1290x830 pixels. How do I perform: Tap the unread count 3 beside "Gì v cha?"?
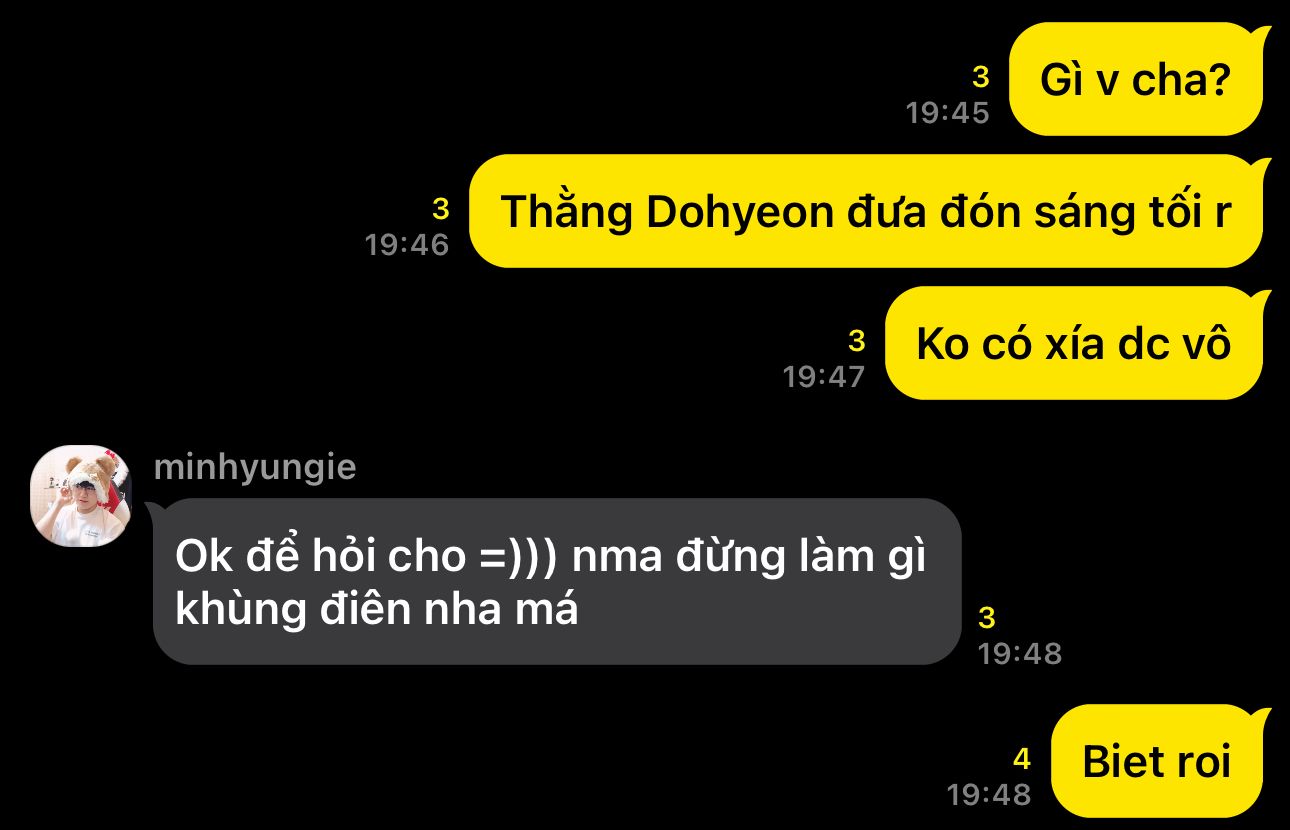[980, 77]
